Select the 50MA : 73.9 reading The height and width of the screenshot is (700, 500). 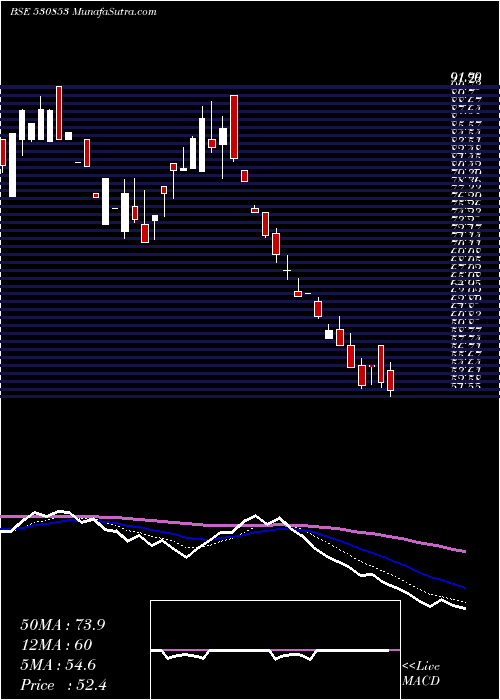pos(63,625)
